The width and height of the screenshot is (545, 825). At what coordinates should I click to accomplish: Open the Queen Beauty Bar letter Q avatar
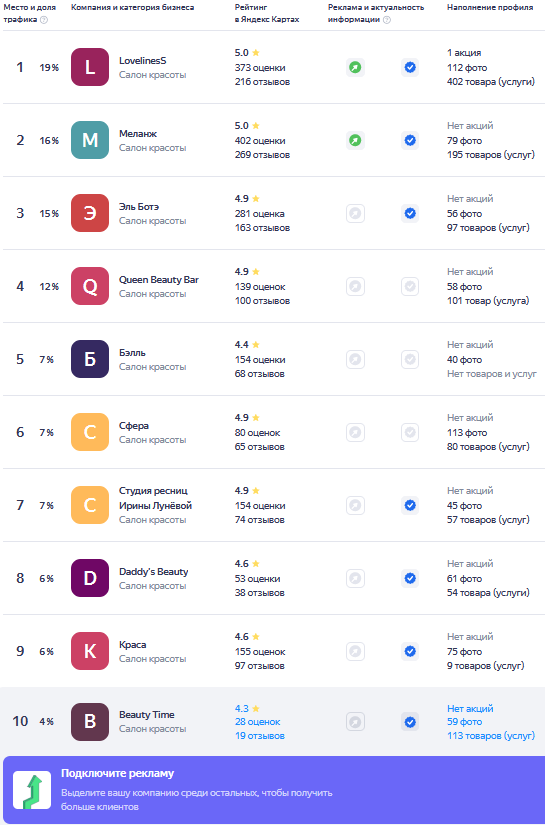click(90, 287)
